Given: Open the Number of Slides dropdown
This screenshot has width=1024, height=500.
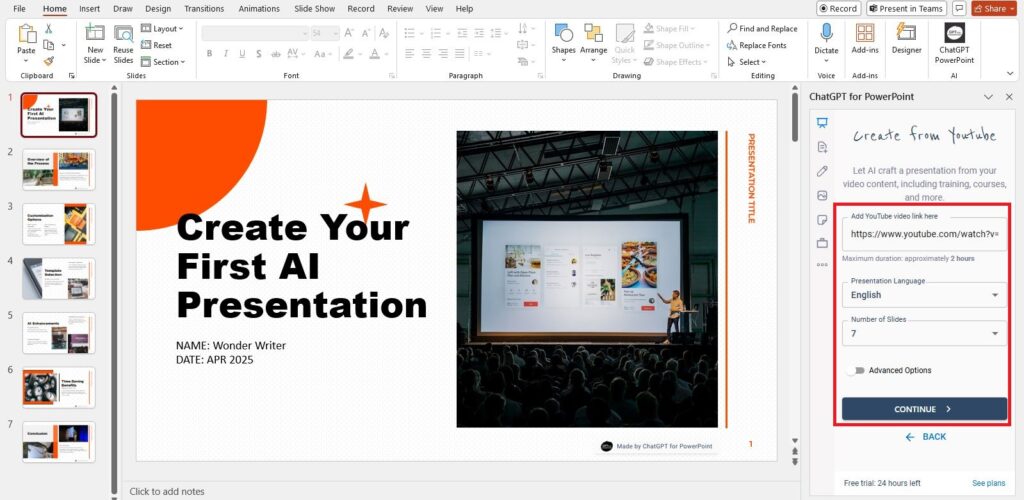Looking at the screenshot, I should coord(924,333).
